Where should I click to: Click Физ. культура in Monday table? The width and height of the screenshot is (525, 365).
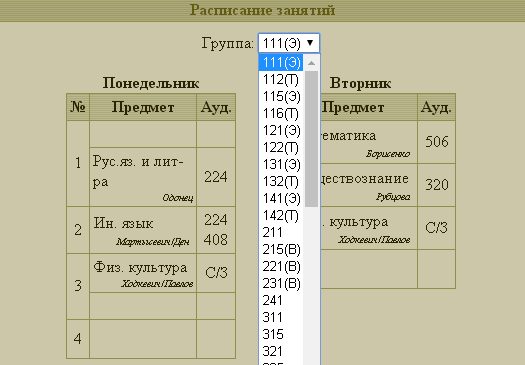[143, 273]
